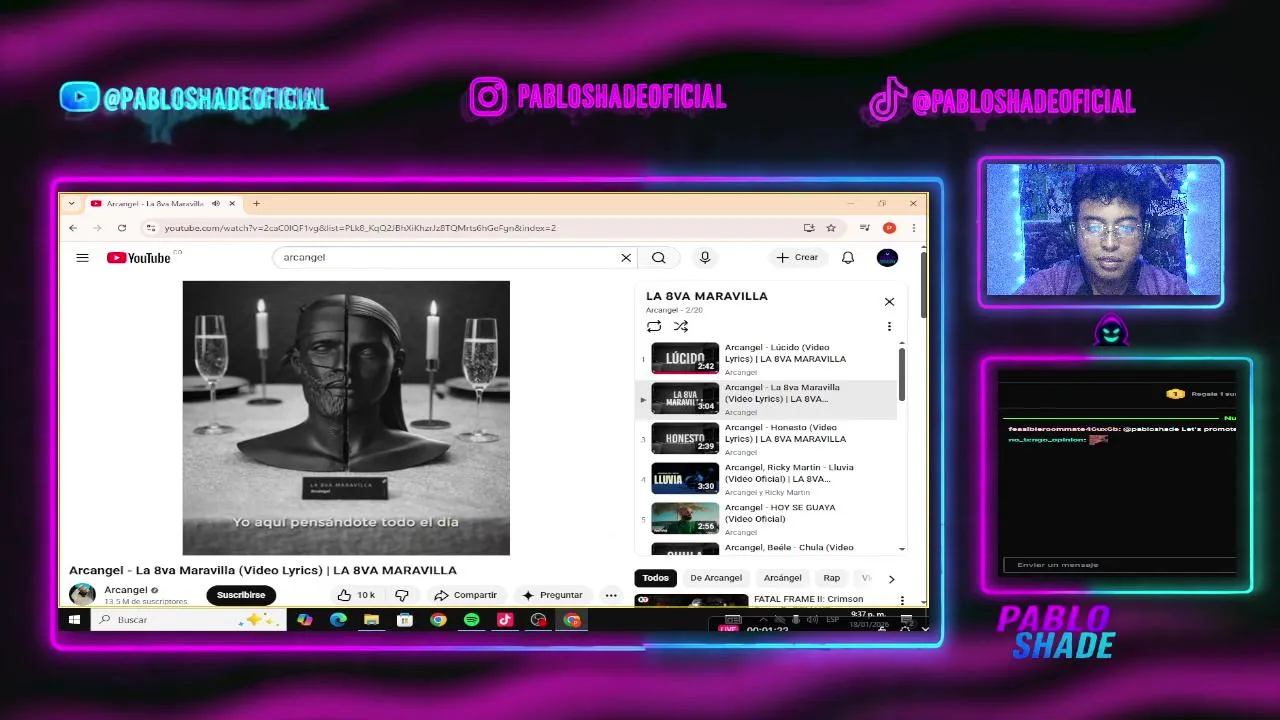Select the Arcangel - La 8va Maravilla tab
The width and height of the screenshot is (1280, 720).
coord(162,203)
